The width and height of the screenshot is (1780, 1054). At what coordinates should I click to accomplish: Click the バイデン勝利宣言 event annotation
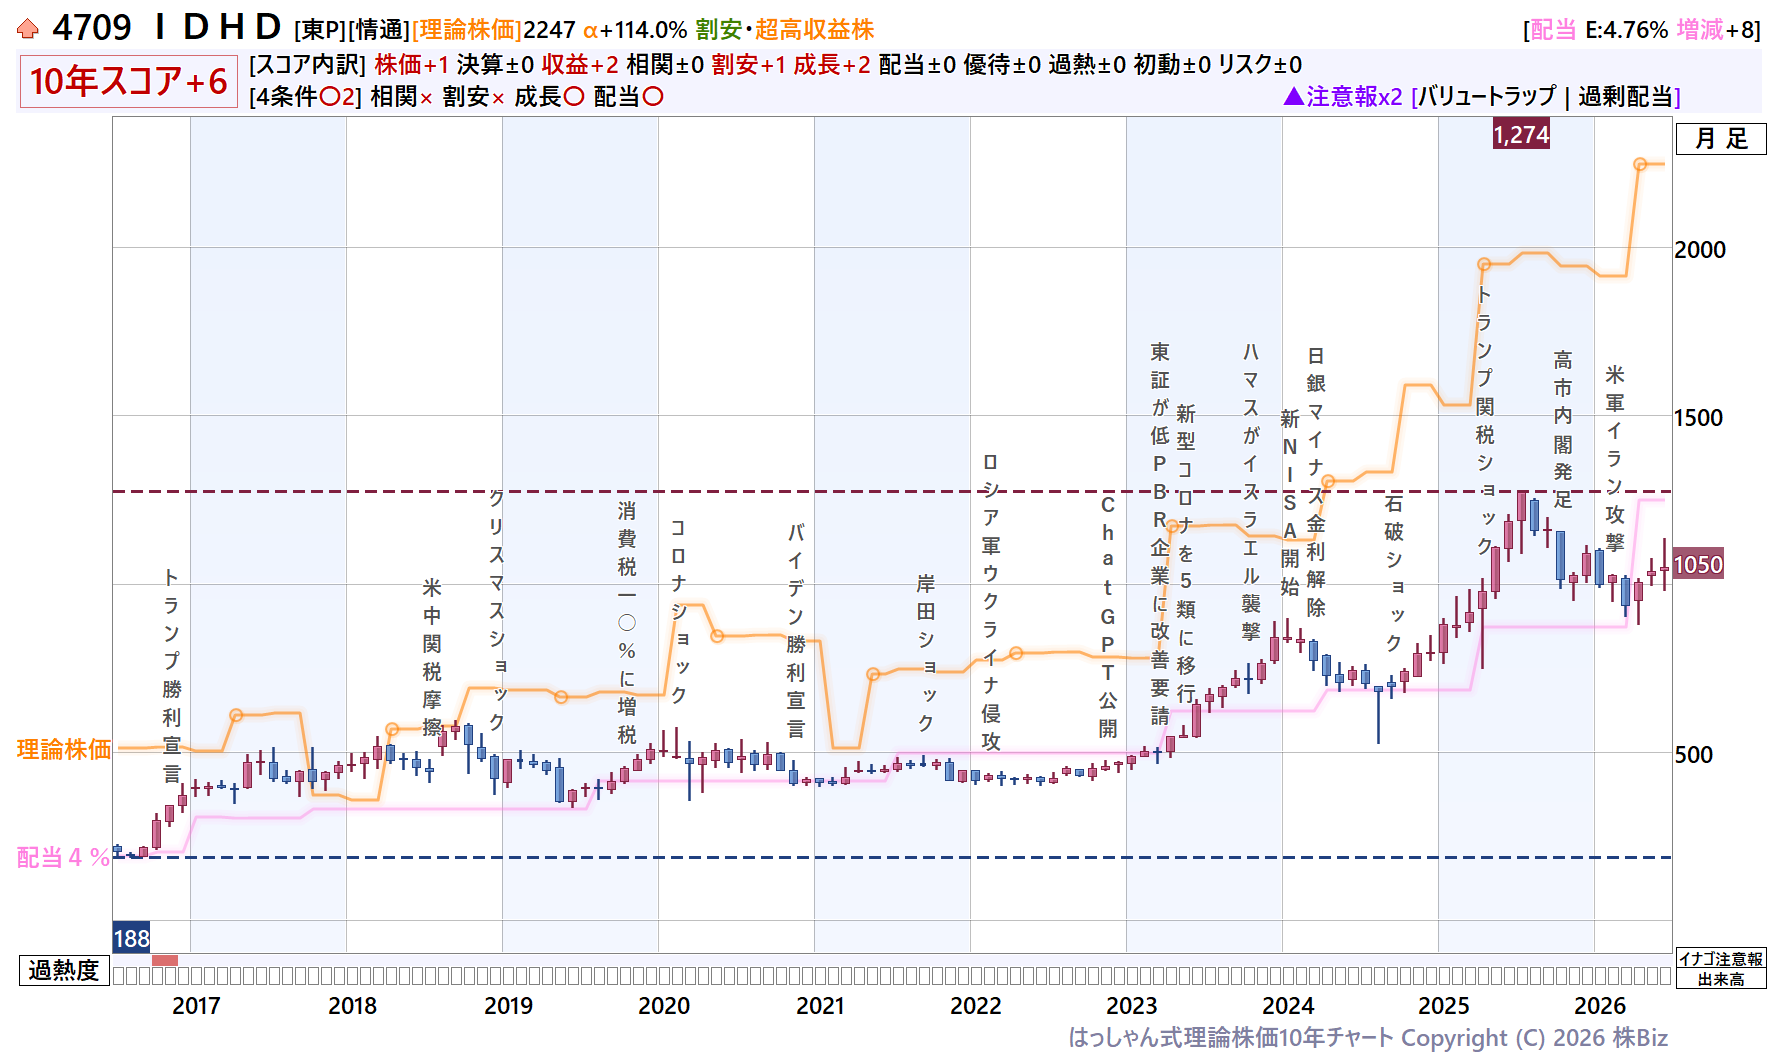796,630
